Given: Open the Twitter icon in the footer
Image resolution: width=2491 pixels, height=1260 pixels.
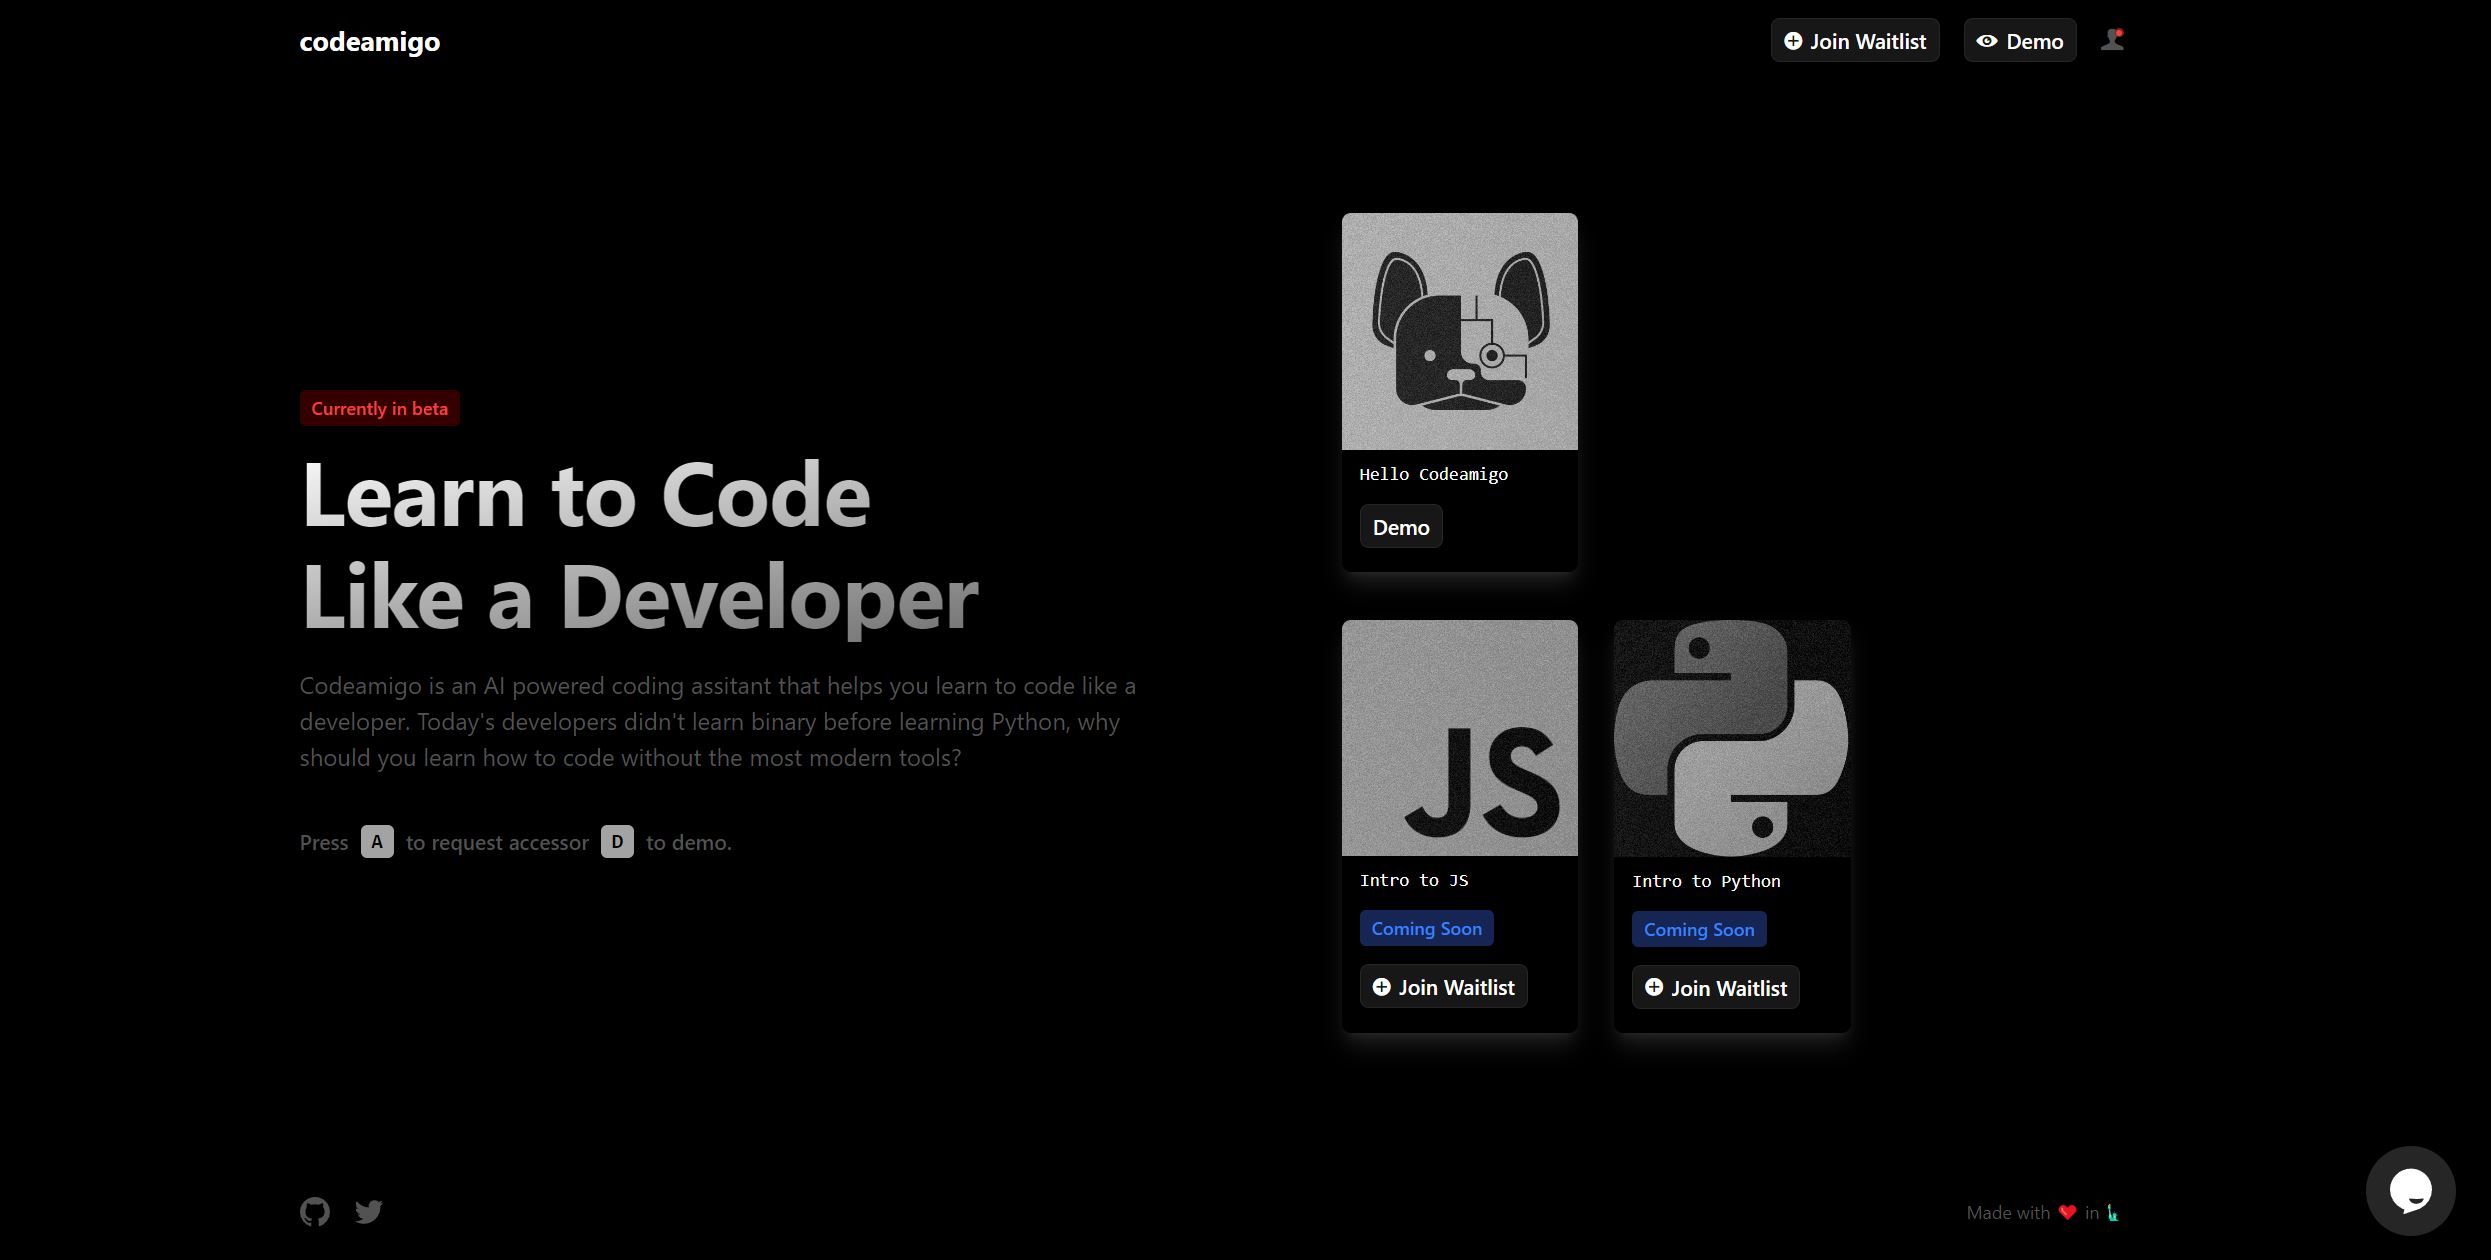Looking at the screenshot, I should pos(368,1211).
